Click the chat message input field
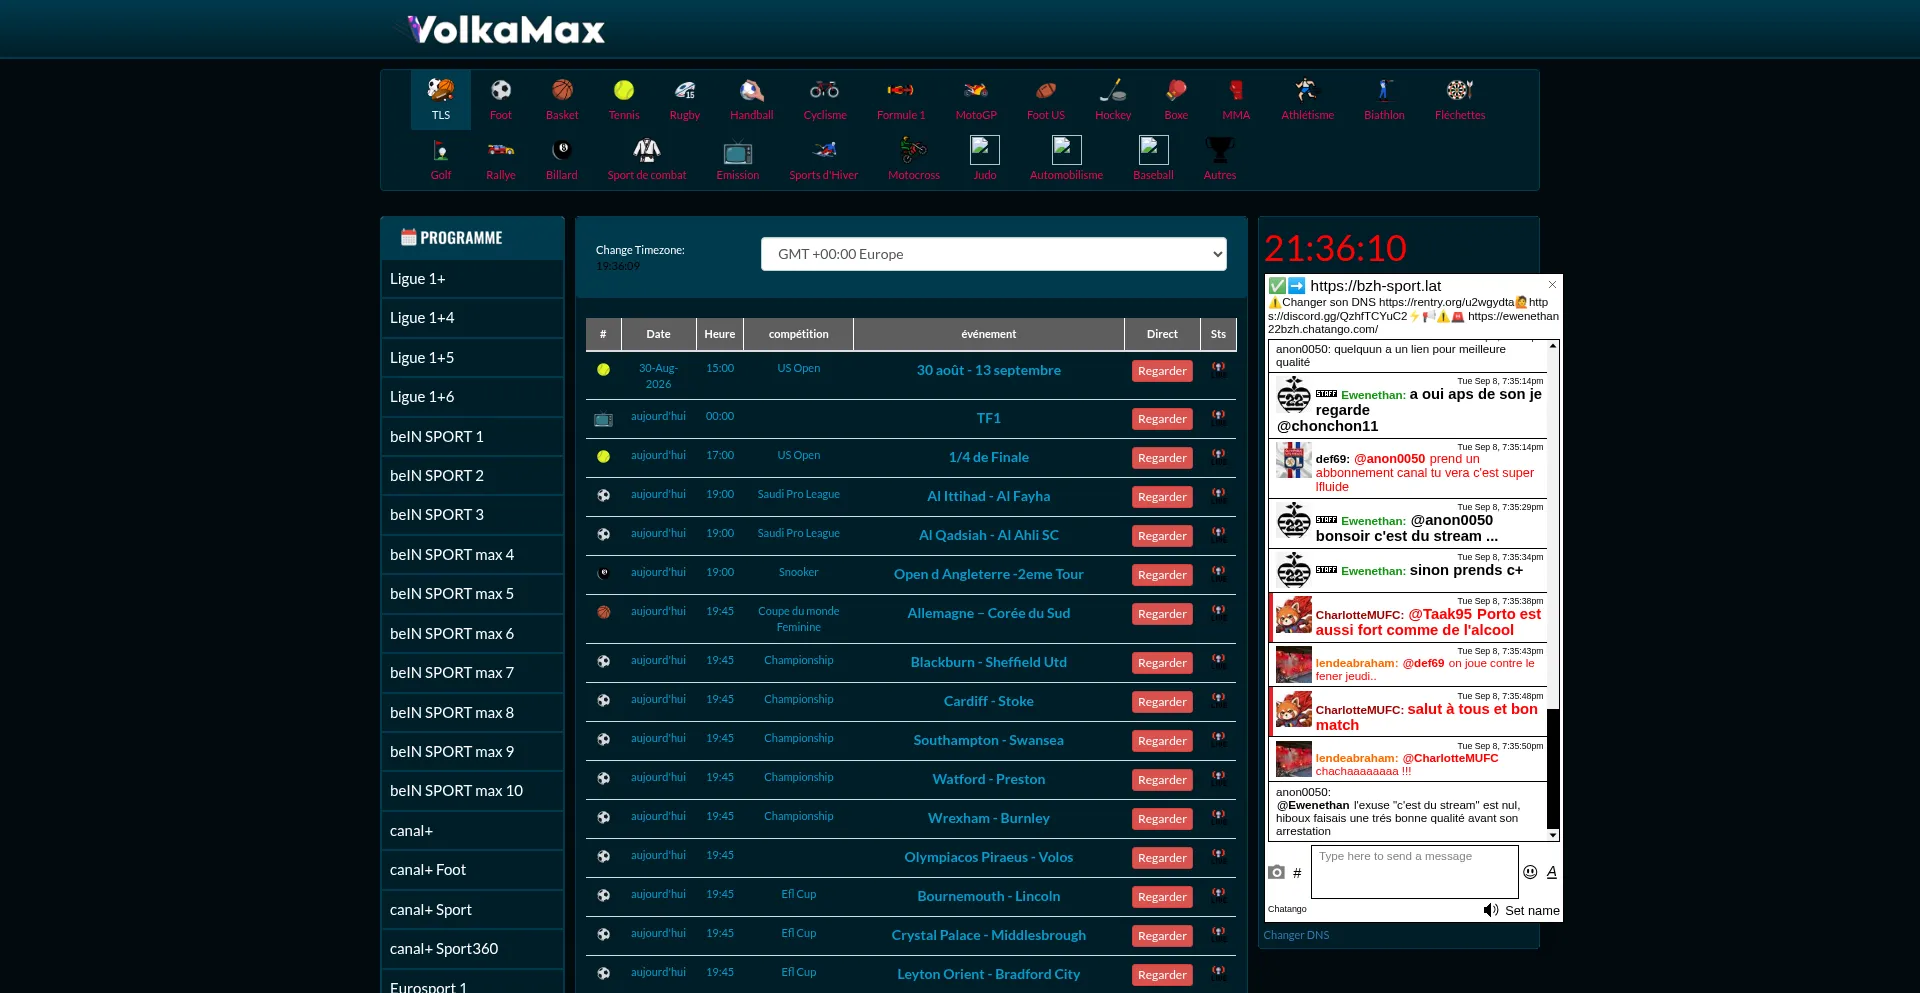The width and height of the screenshot is (1920, 993). click(1414, 872)
